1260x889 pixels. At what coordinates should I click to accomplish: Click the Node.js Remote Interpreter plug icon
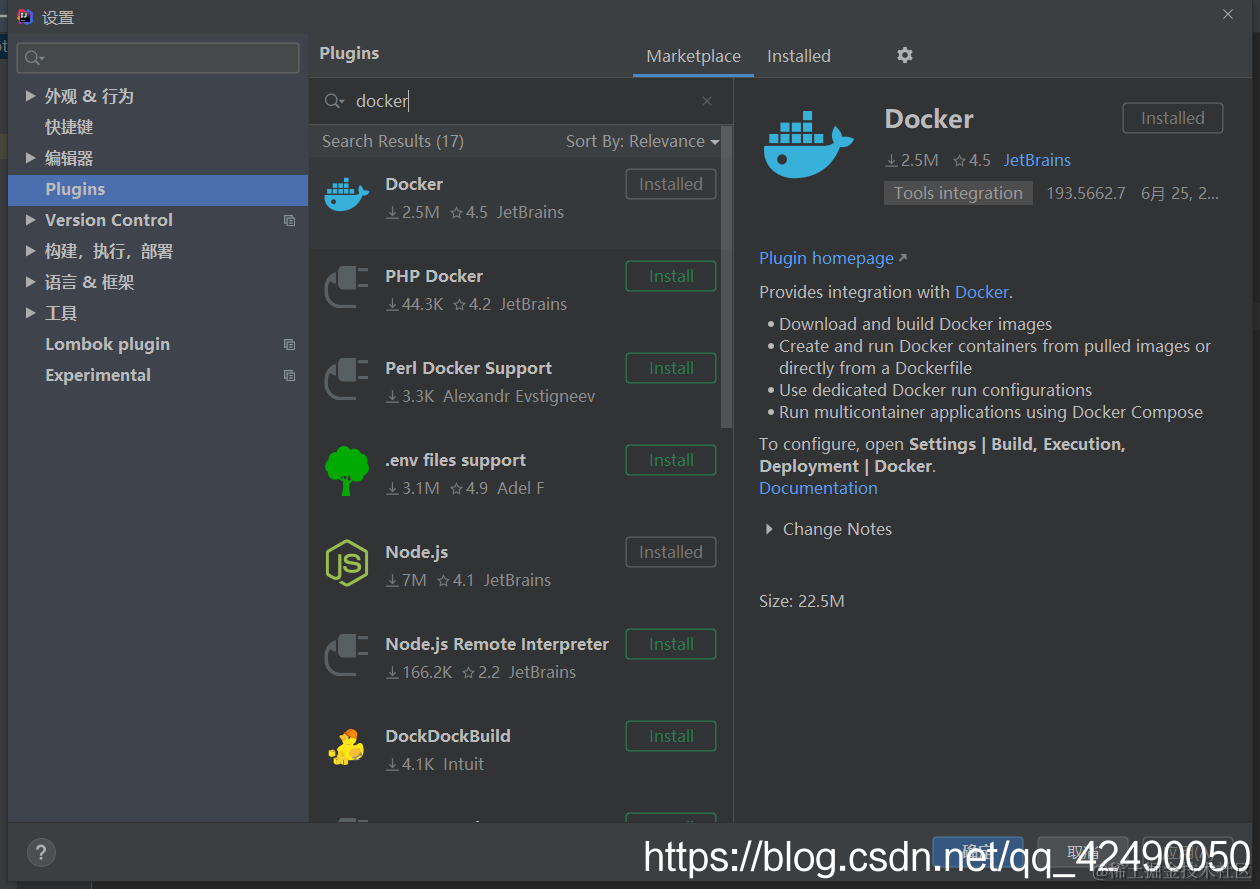coord(347,655)
